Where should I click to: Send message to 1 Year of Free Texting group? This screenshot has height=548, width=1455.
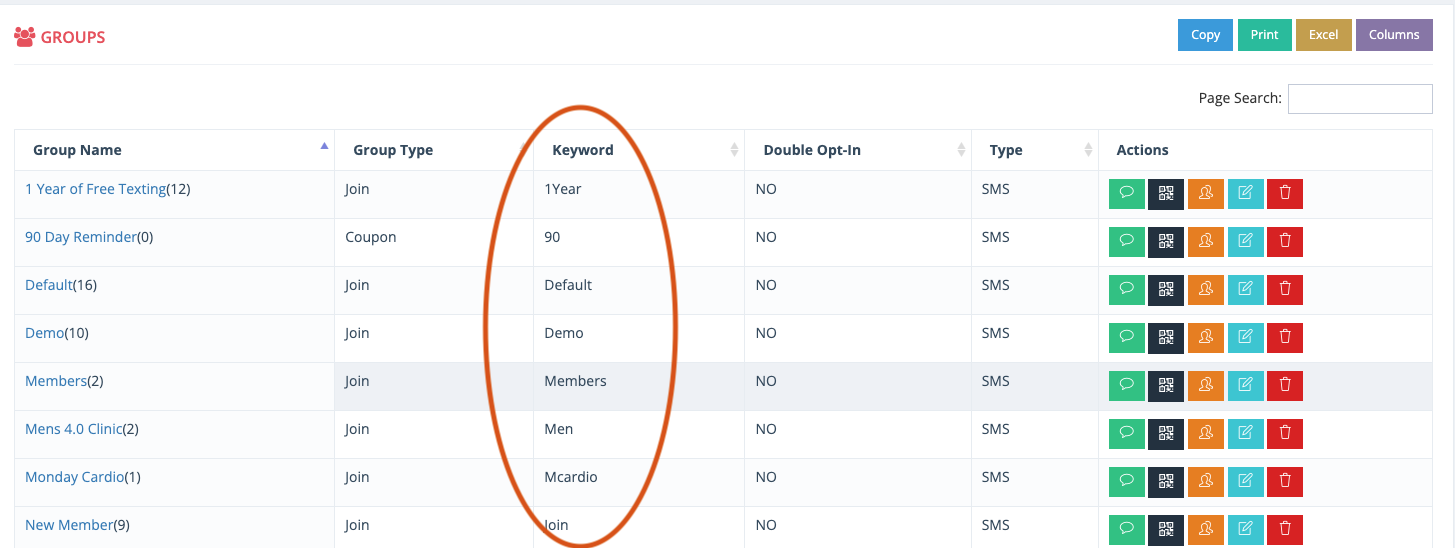(1127, 194)
